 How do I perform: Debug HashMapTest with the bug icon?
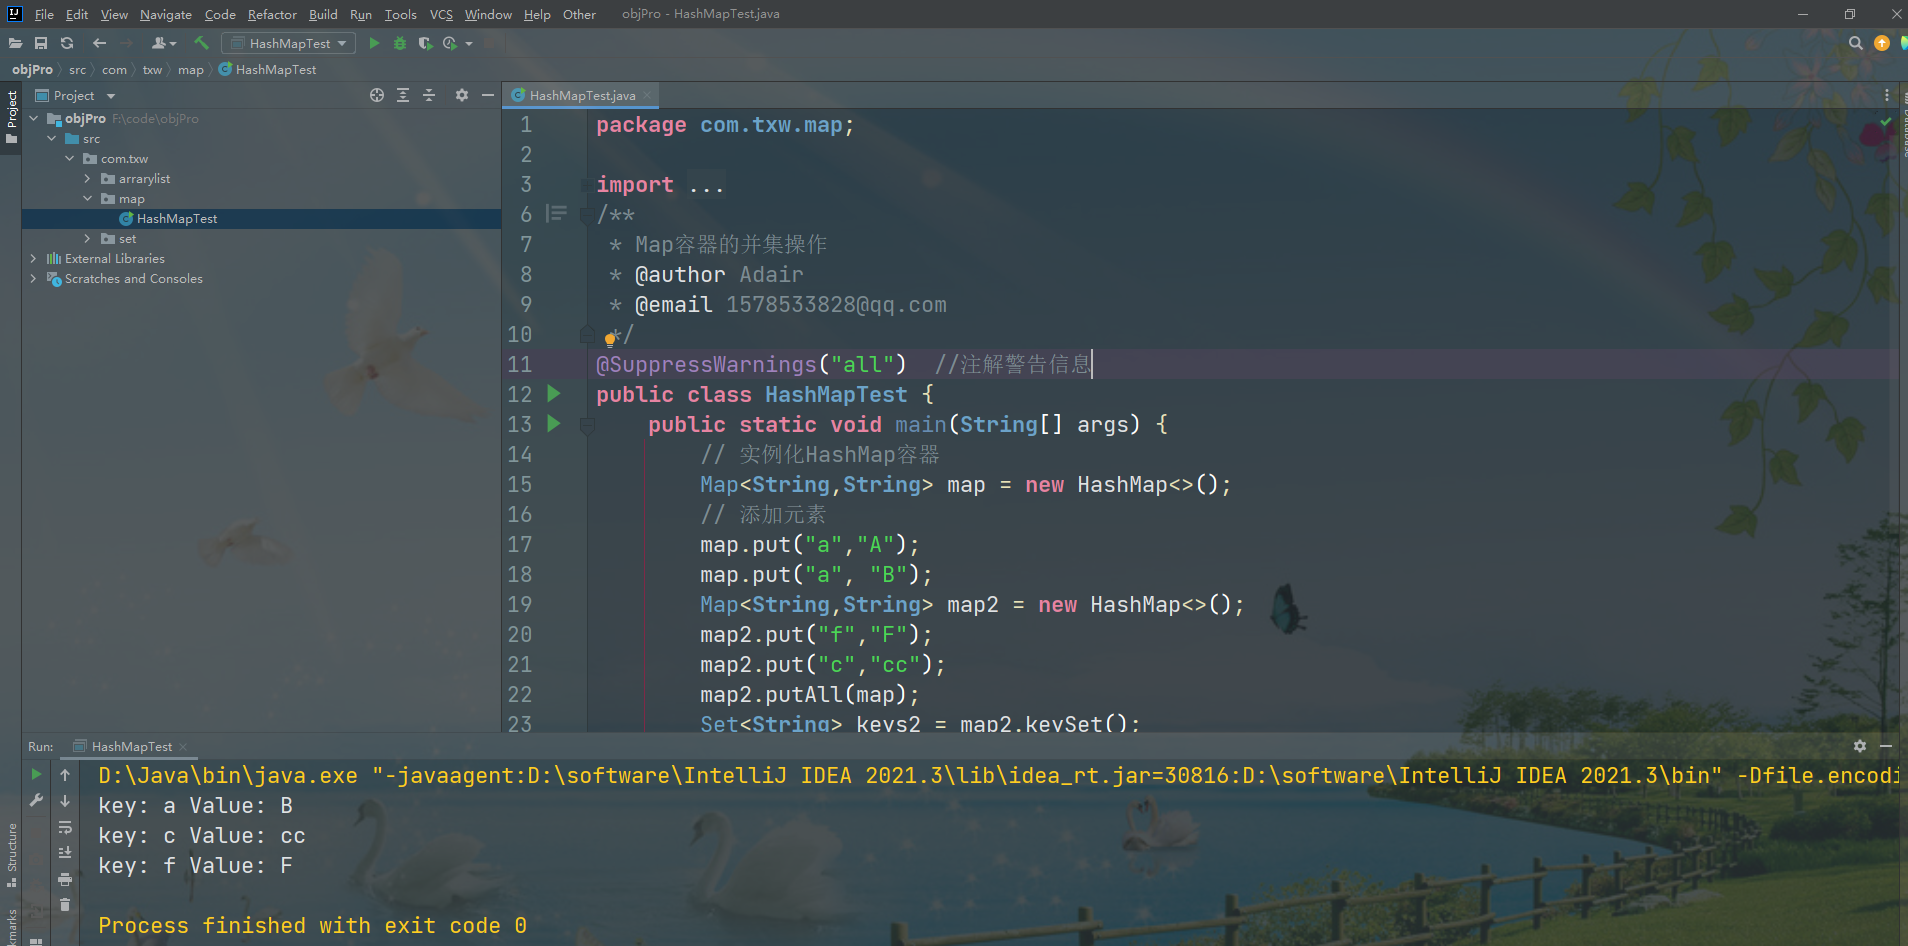400,43
